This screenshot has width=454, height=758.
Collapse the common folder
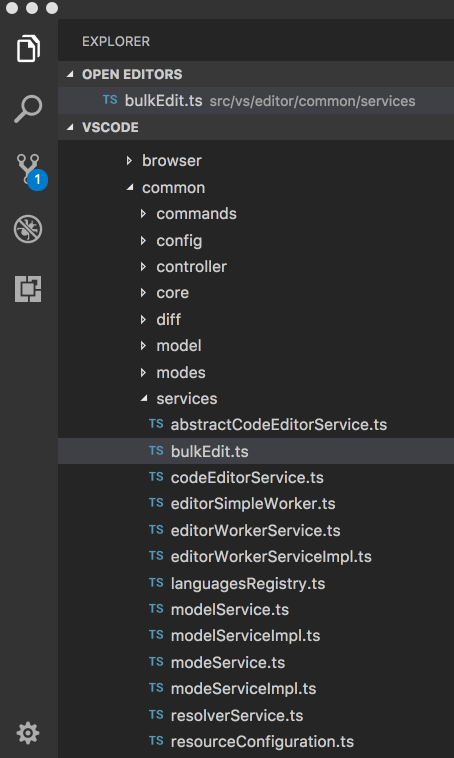click(x=130, y=188)
